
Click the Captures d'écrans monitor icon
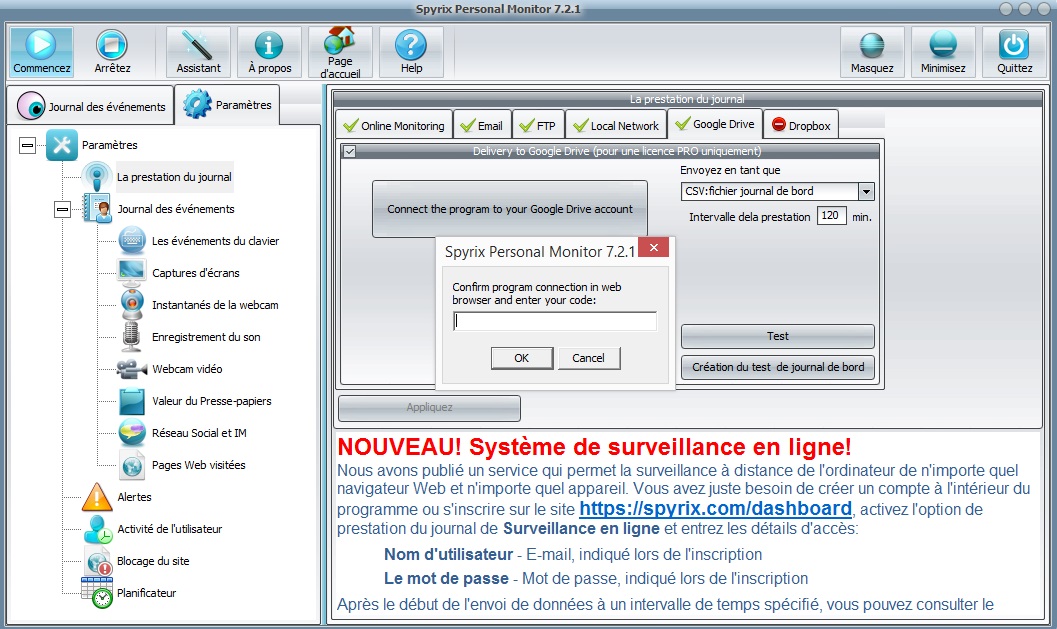click(x=132, y=272)
